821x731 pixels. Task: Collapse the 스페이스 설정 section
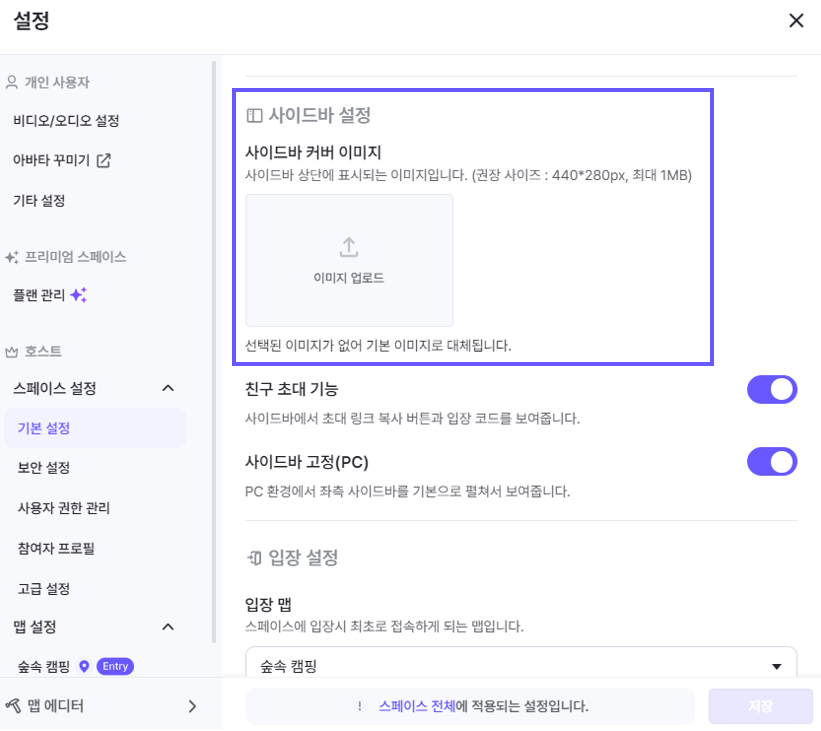coord(168,388)
